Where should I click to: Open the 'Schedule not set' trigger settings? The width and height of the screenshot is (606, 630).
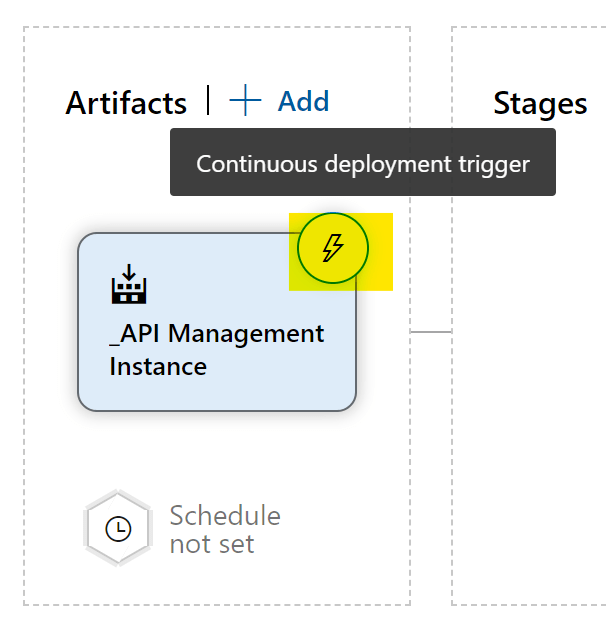(x=224, y=530)
